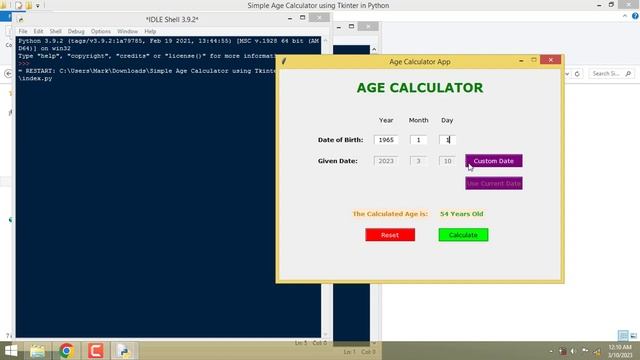Click the Given Date day field
The image size is (640, 360).
[447, 161]
